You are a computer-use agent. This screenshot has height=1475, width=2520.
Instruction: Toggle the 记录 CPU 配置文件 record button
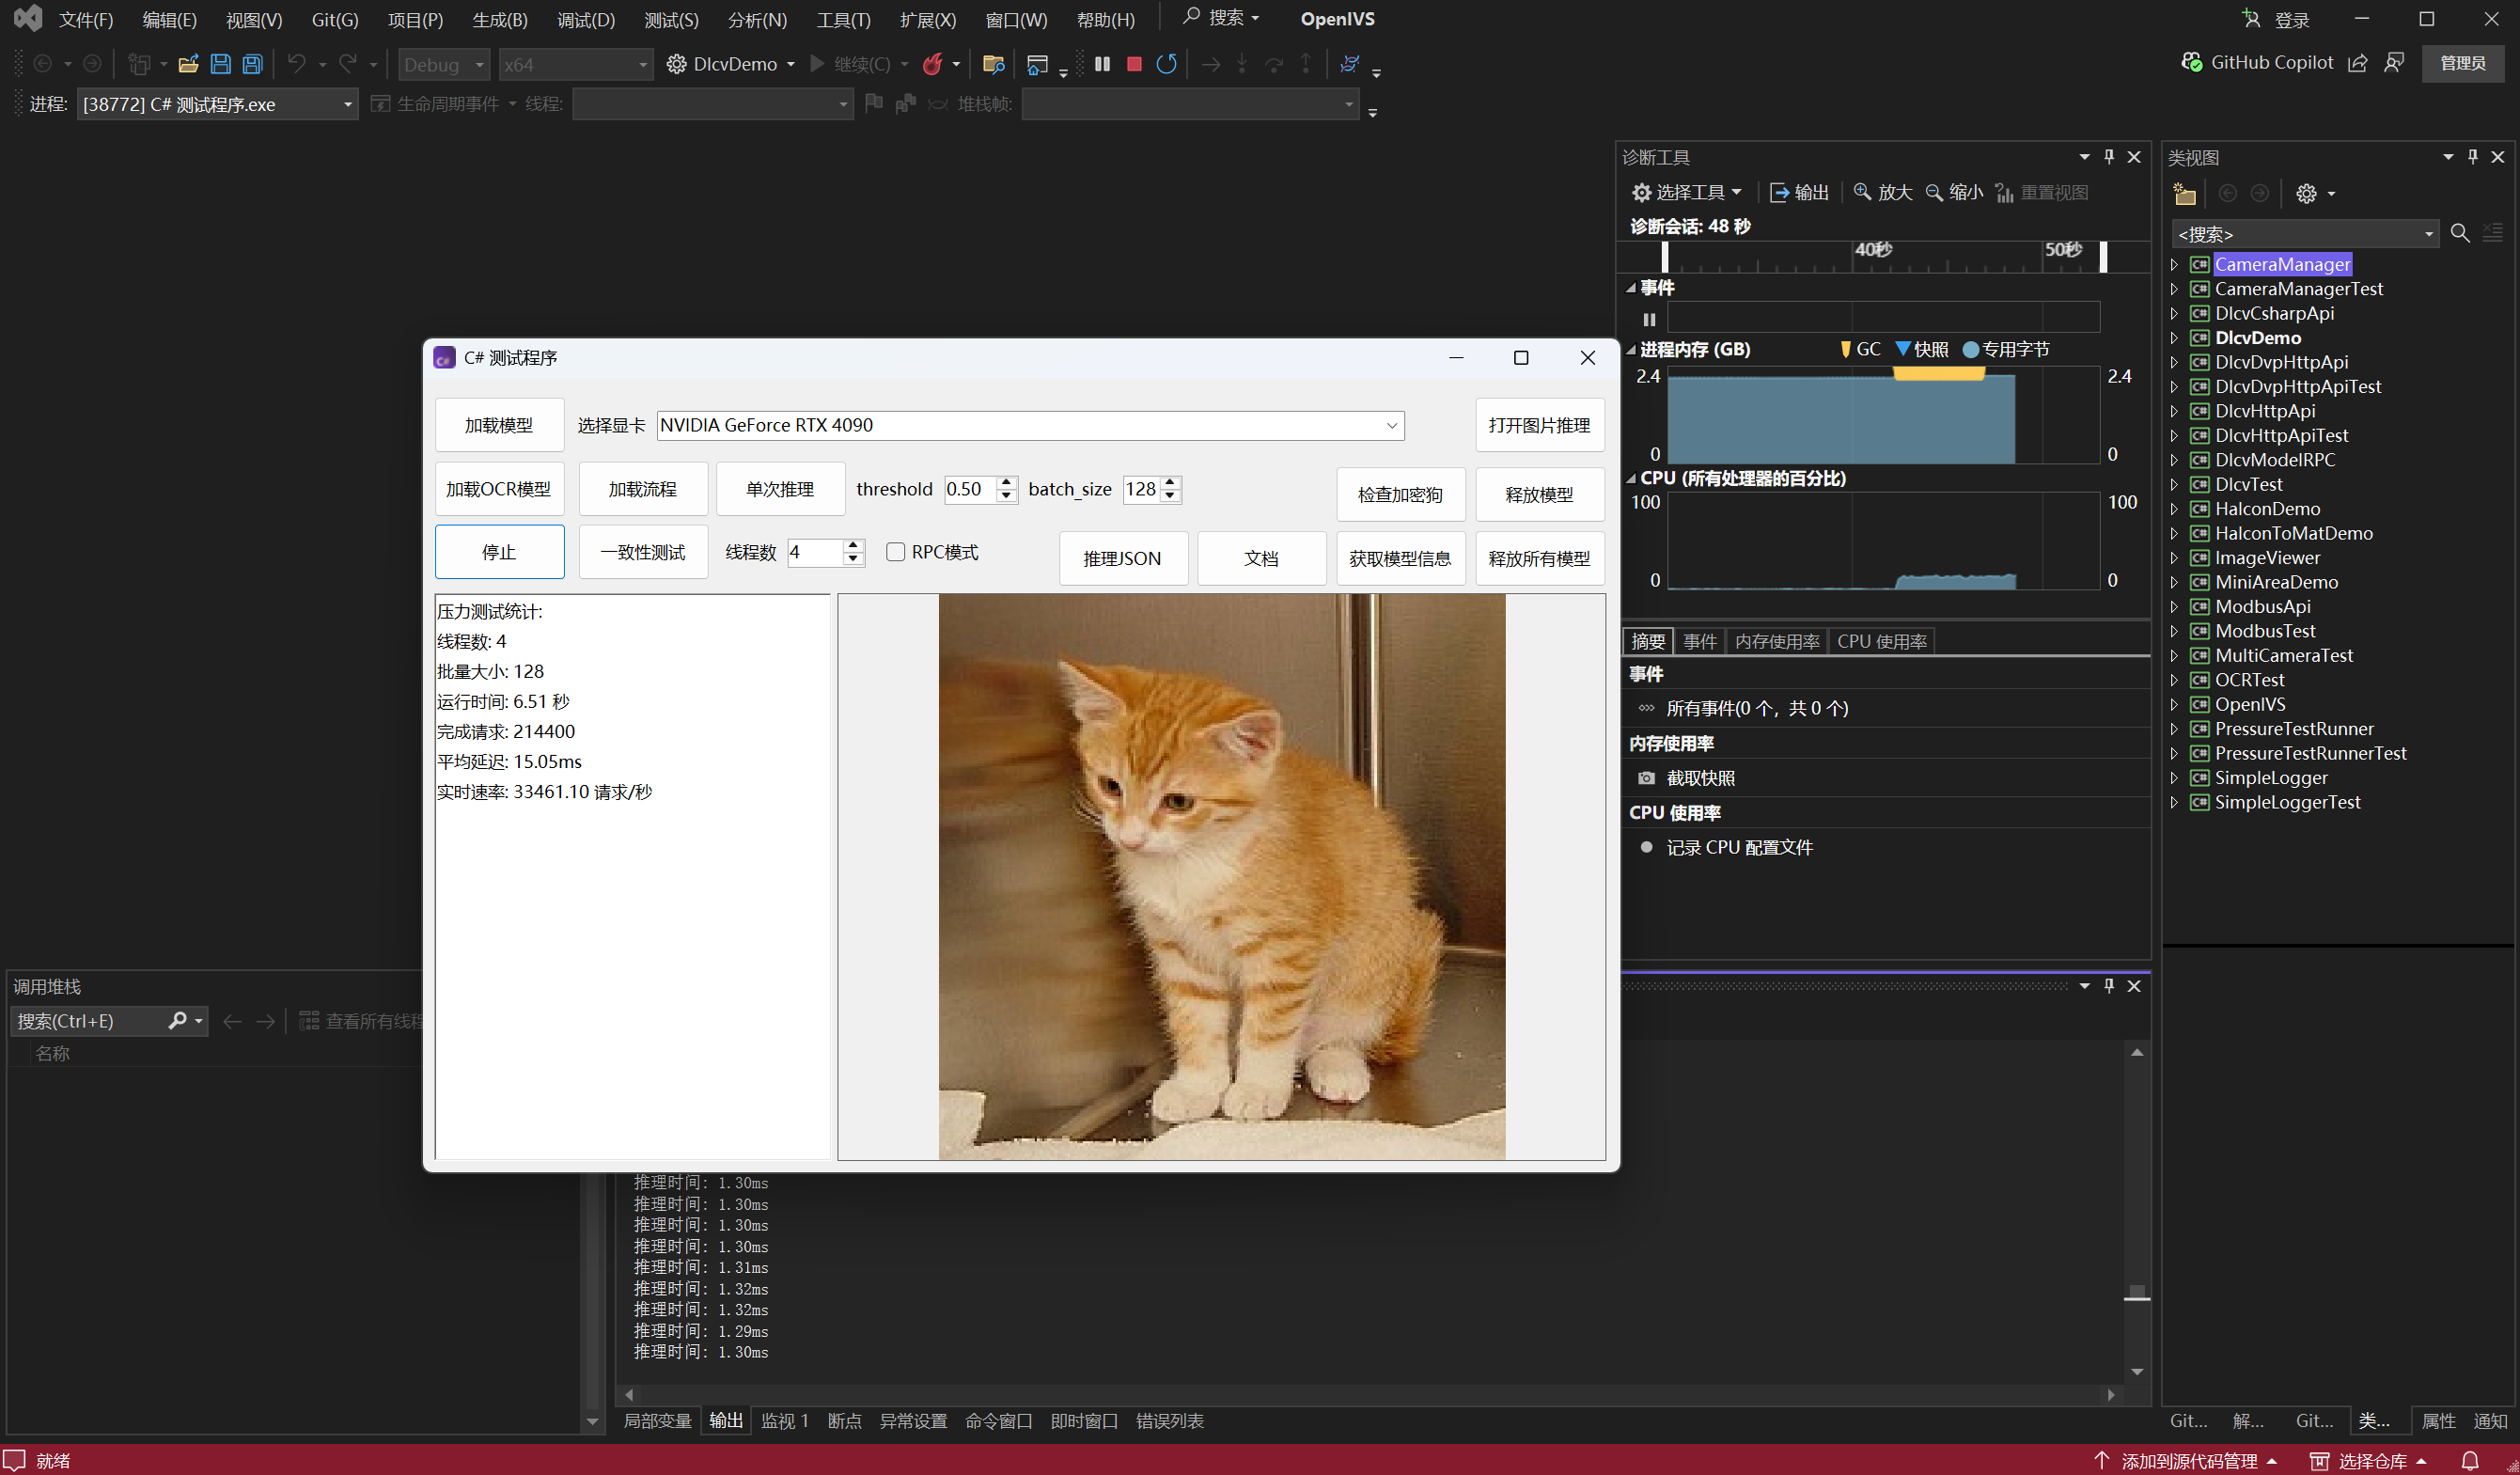(x=1646, y=847)
